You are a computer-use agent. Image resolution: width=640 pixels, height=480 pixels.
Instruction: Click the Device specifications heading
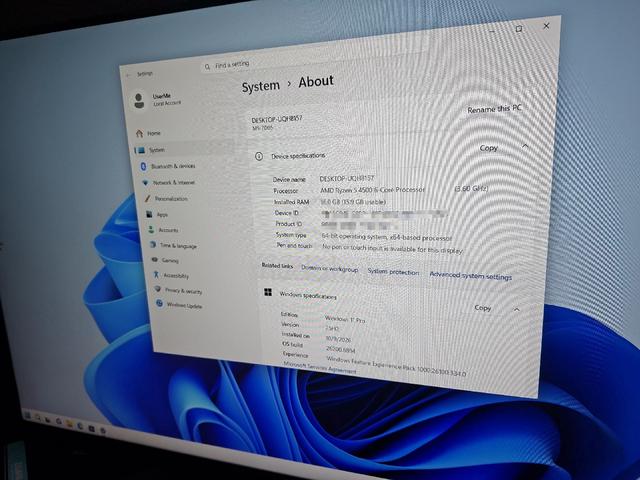pos(298,156)
